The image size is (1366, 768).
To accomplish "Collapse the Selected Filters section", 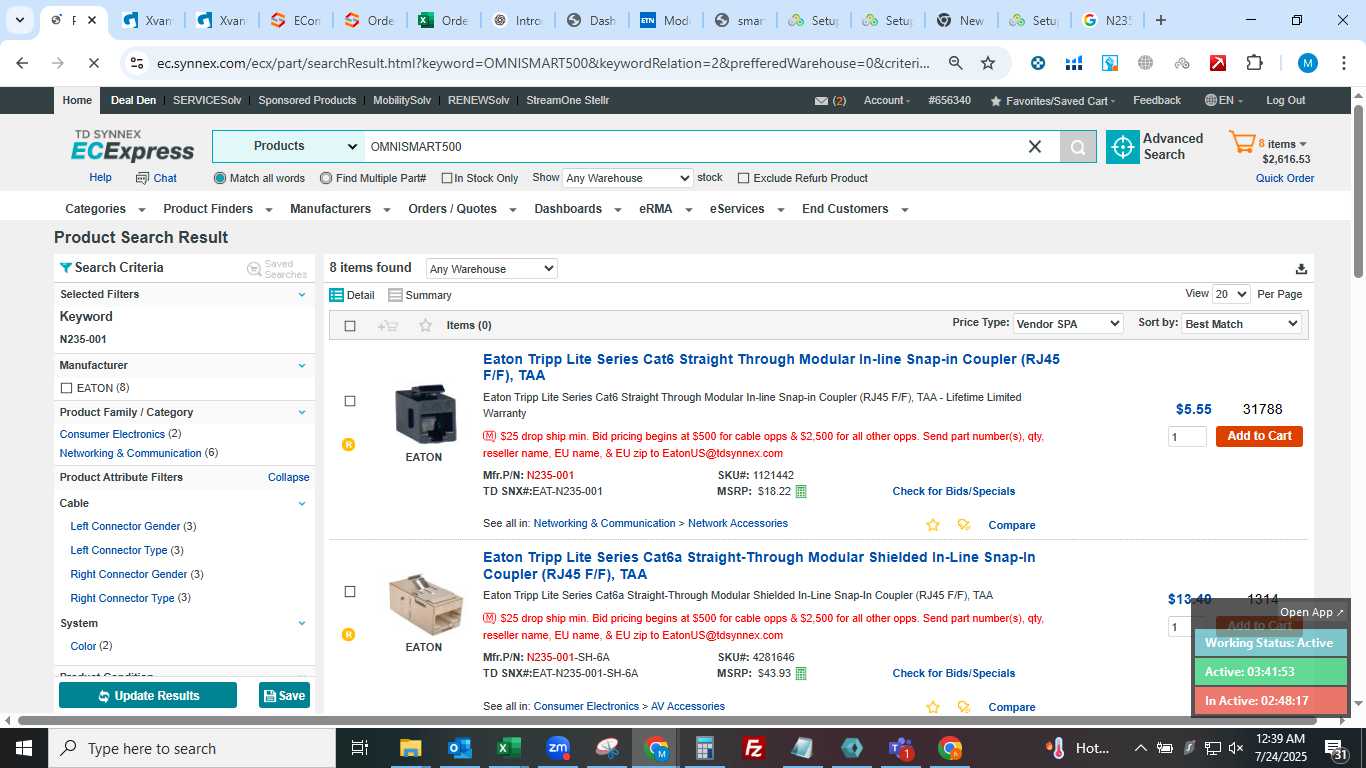I will (302, 295).
